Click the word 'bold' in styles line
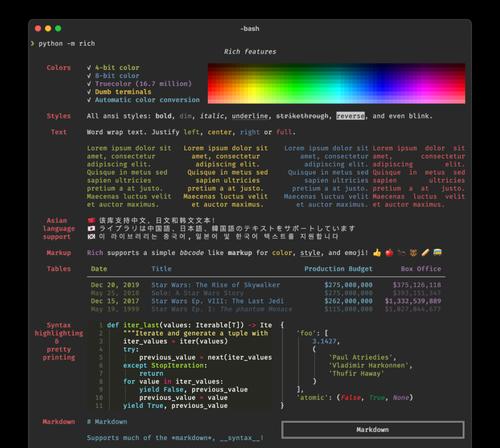 (x=163, y=116)
